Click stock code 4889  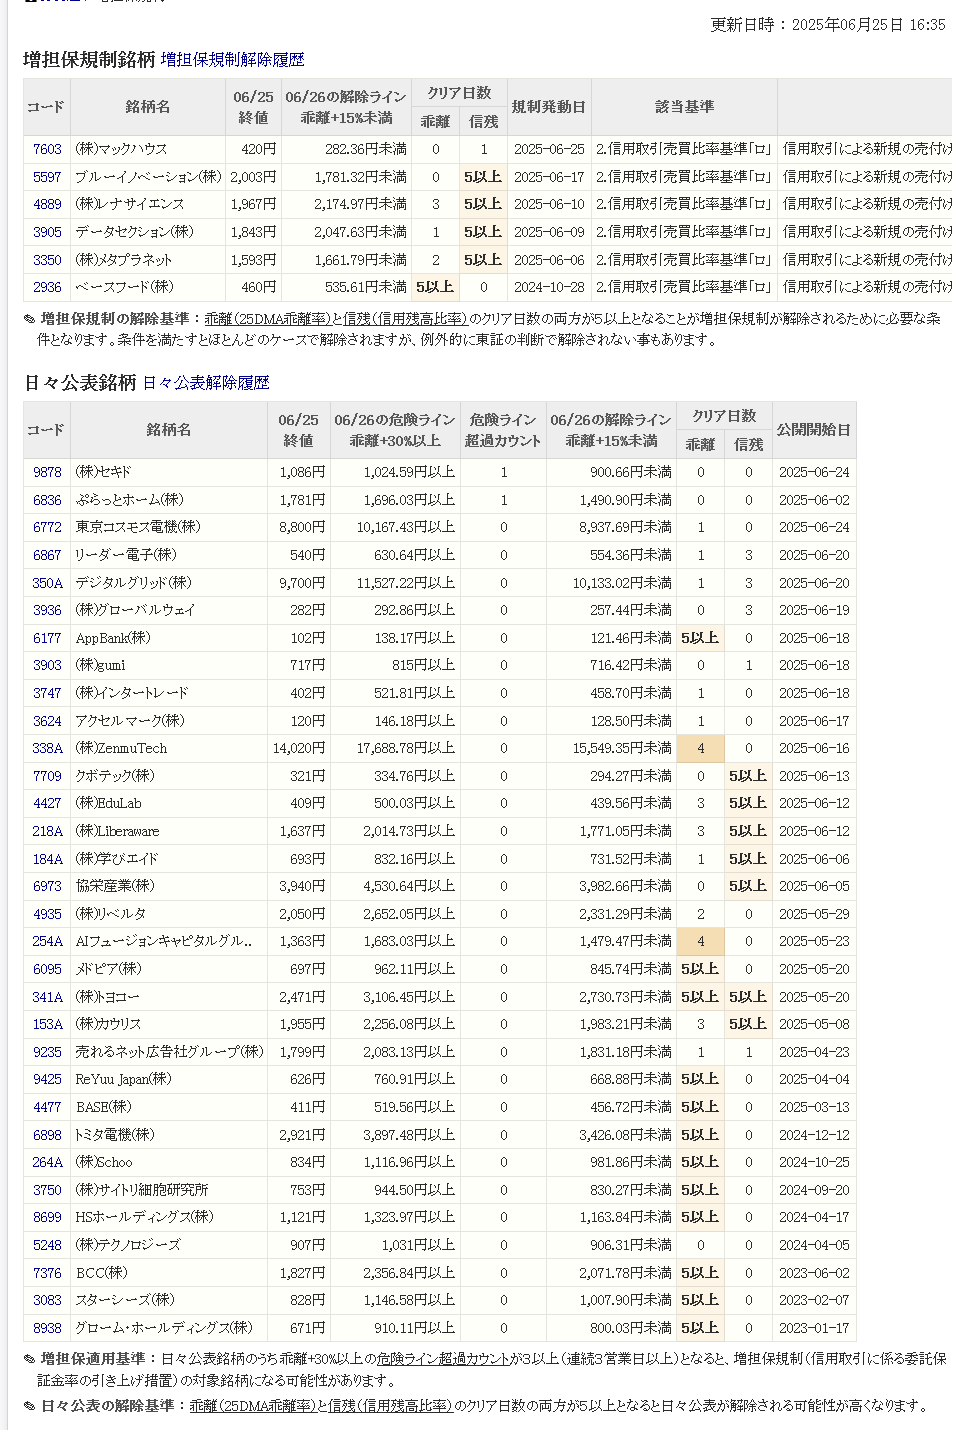(x=47, y=204)
